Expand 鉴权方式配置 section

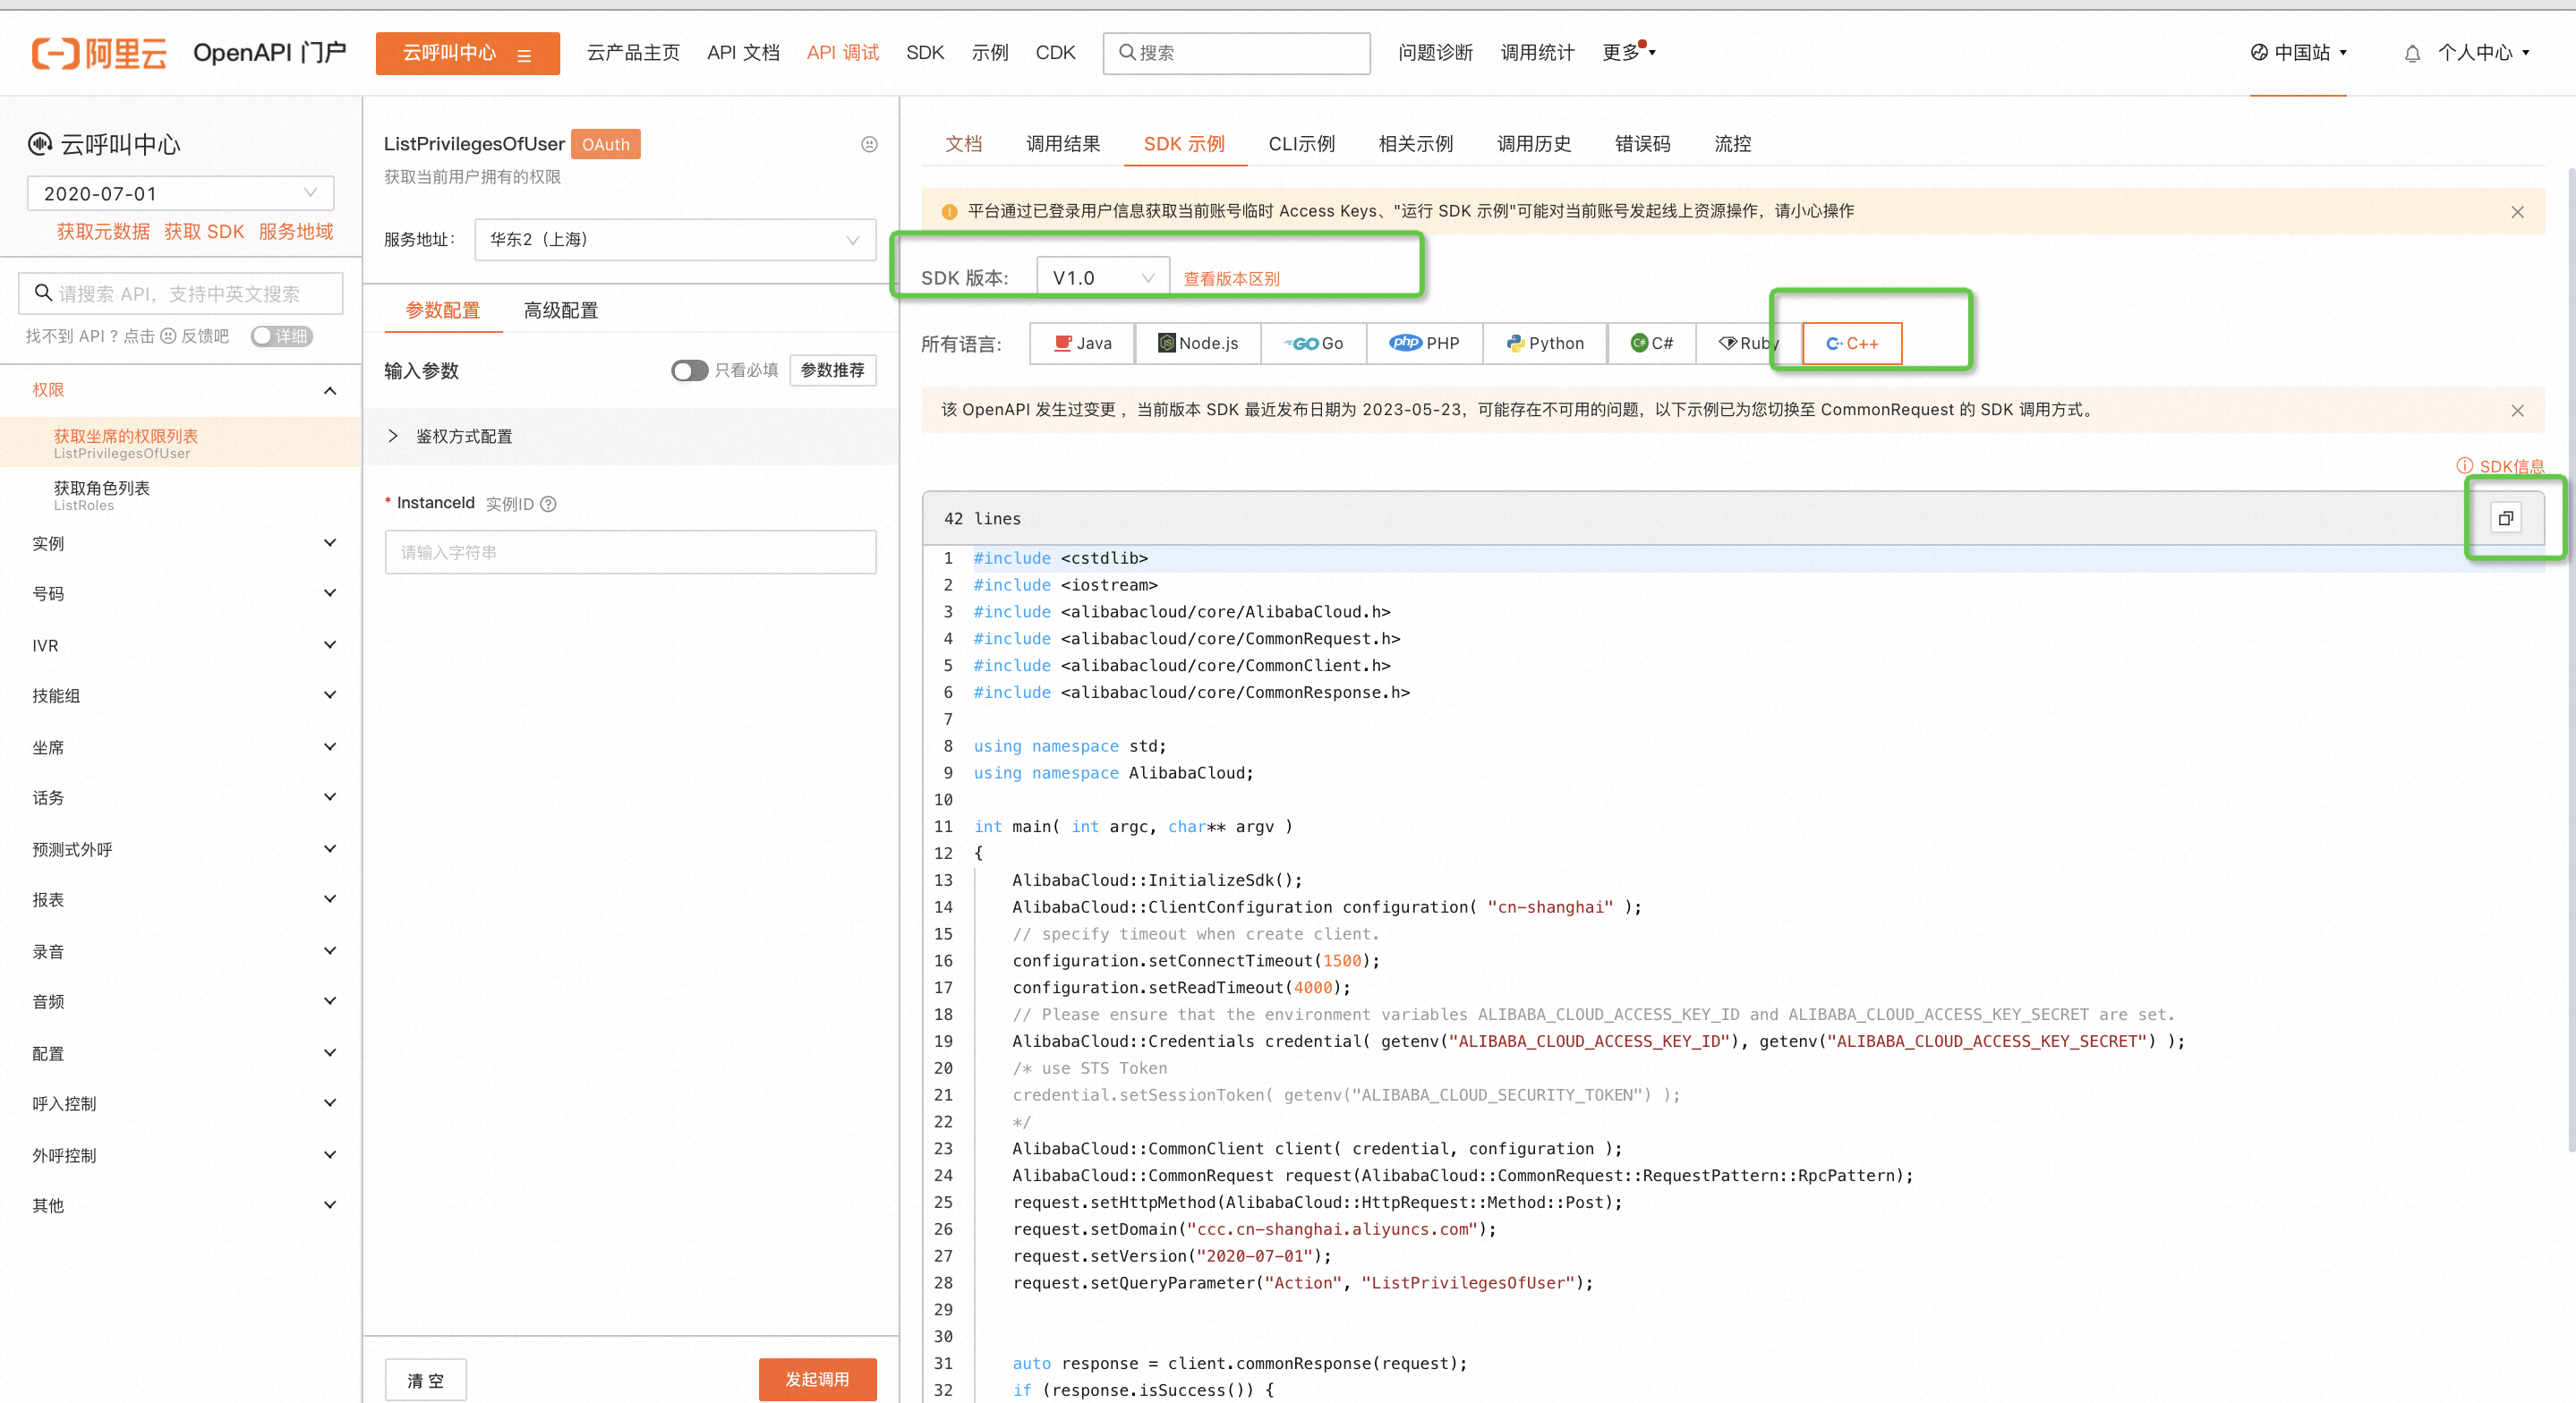coord(631,437)
